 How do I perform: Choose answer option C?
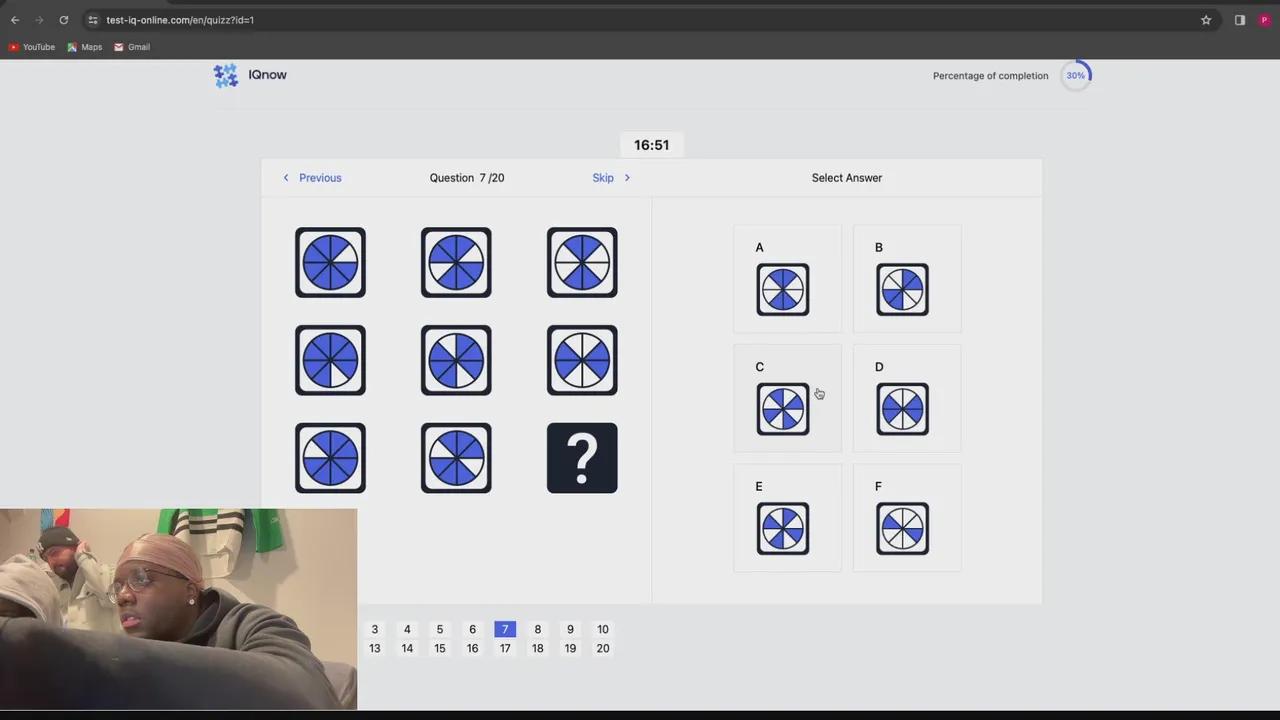click(x=787, y=398)
